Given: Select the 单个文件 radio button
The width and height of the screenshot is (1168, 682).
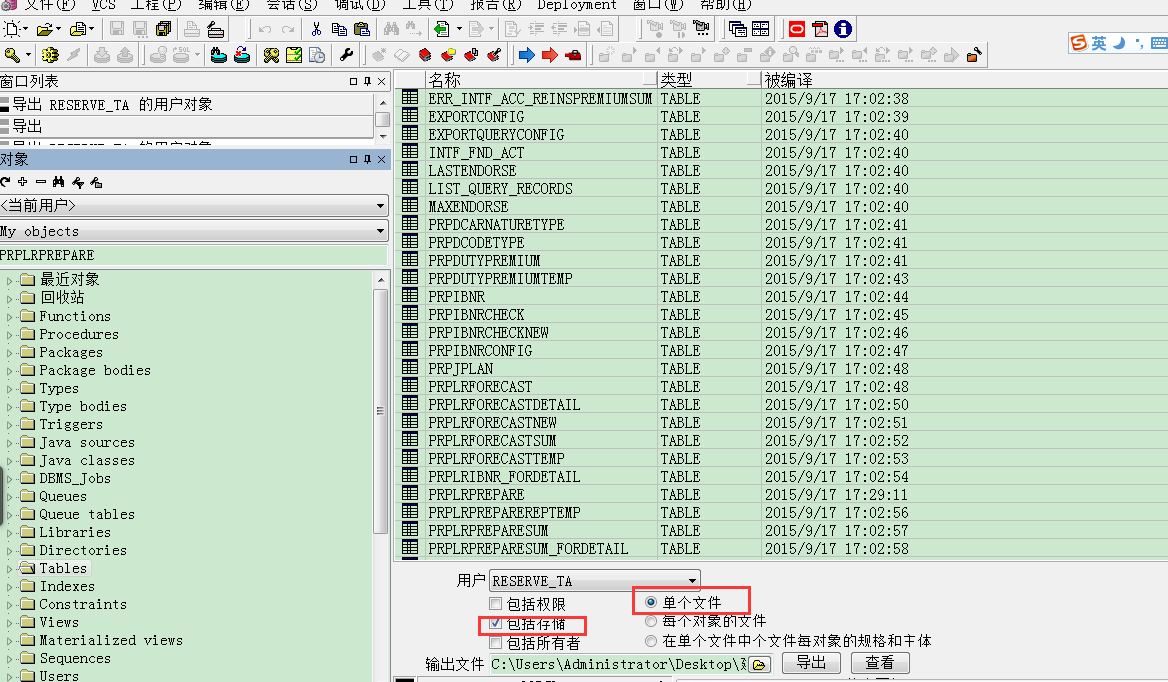Looking at the screenshot, I should 651,602.
